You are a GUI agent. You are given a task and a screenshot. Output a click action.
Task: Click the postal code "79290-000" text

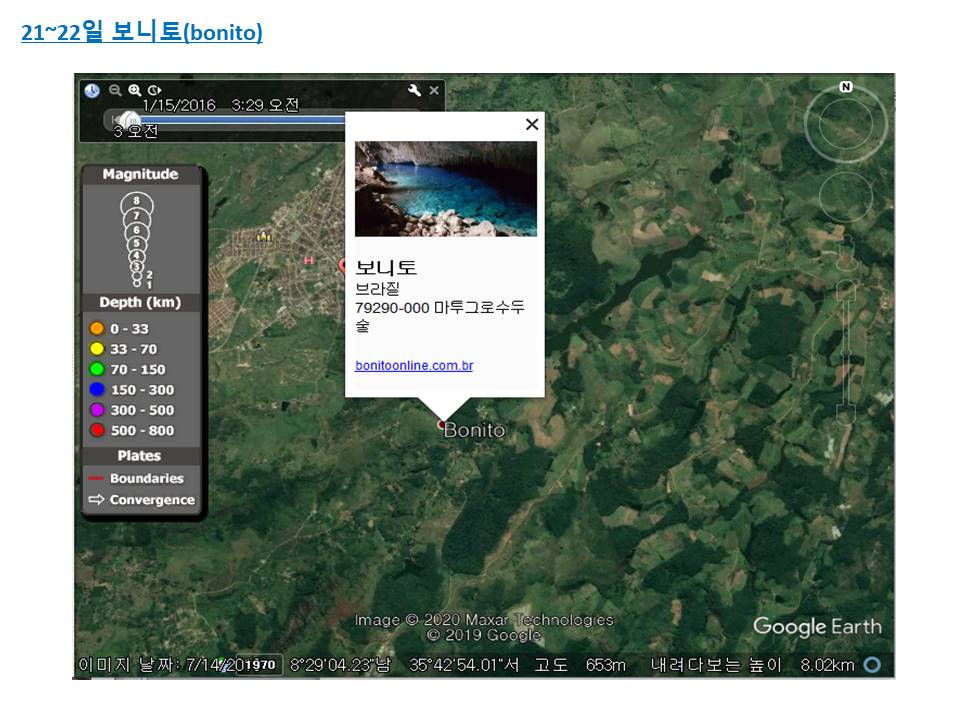point(392,307)
